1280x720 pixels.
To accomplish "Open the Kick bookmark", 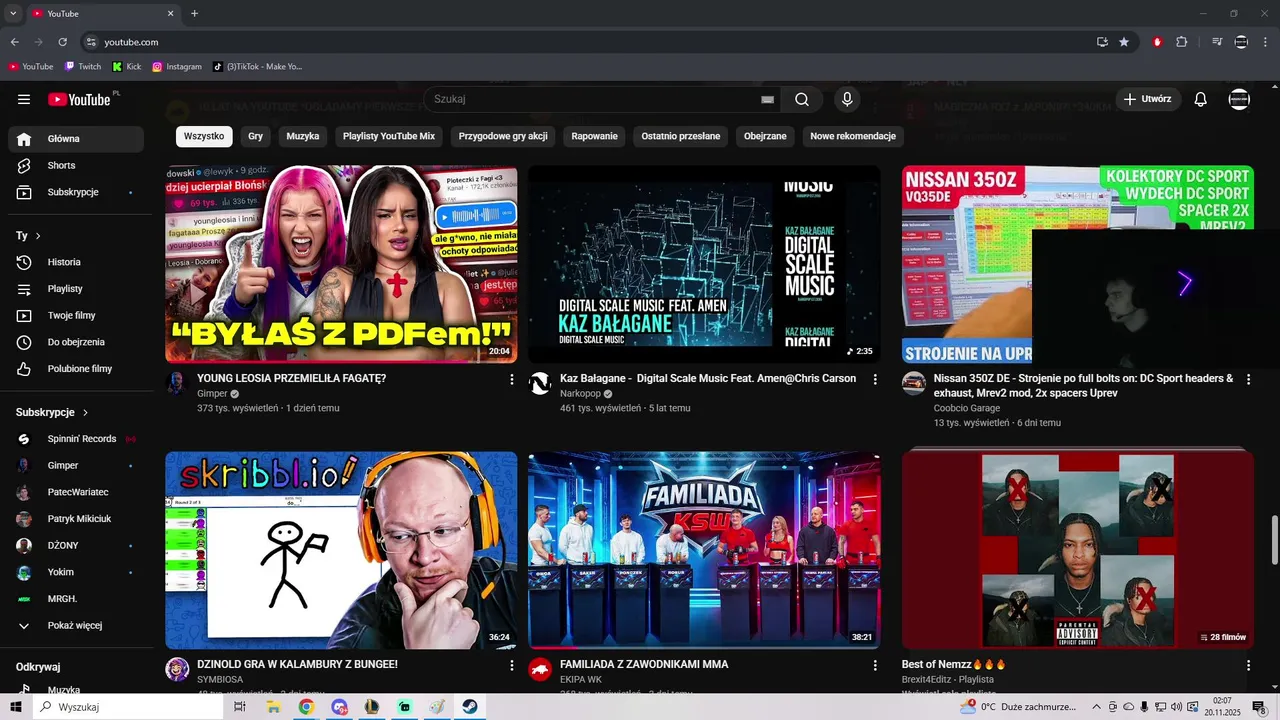I will tap(127, 67).
